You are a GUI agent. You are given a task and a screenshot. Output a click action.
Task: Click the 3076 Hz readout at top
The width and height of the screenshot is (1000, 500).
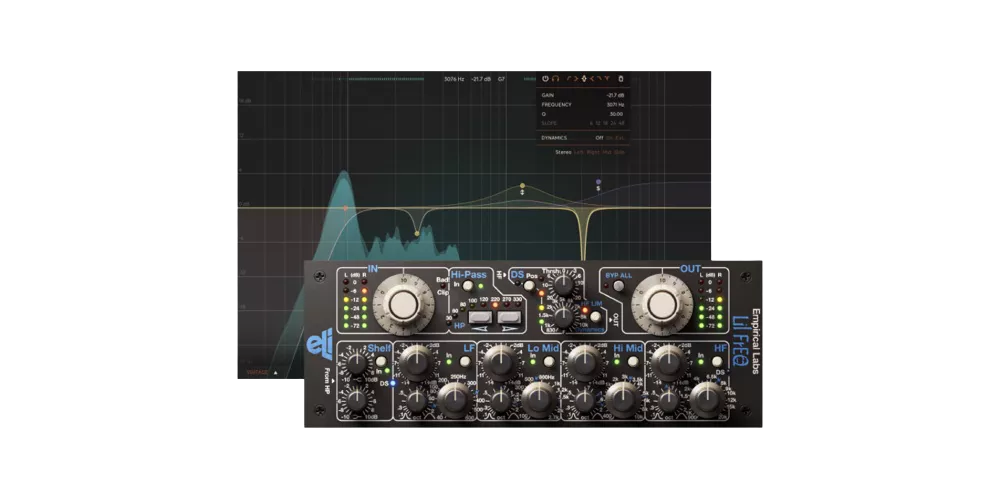(455, 79)
